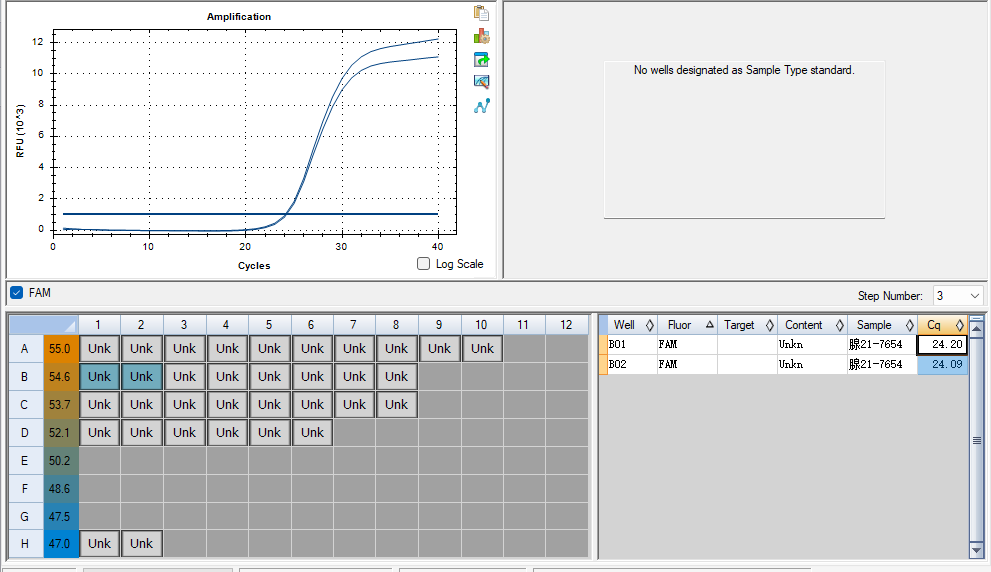This screenshot has height=572, width=991.
Task: Click sample name cell in B02 row
Action: (x=882, y=364)
